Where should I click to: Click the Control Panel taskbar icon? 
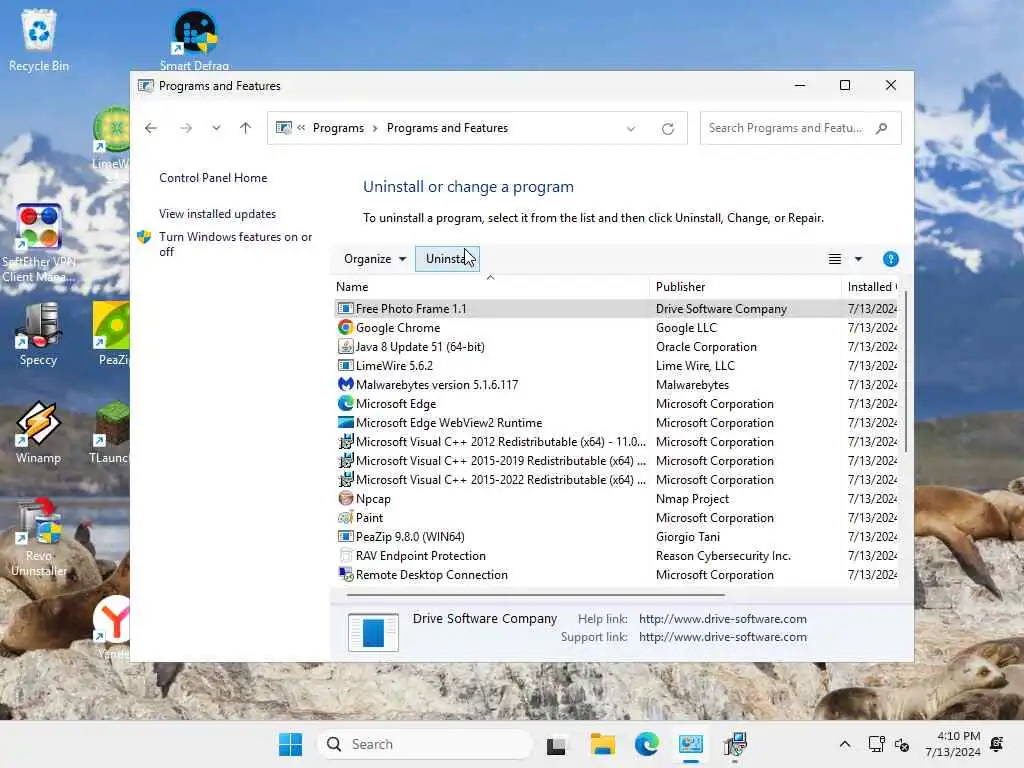click(691, 744)
